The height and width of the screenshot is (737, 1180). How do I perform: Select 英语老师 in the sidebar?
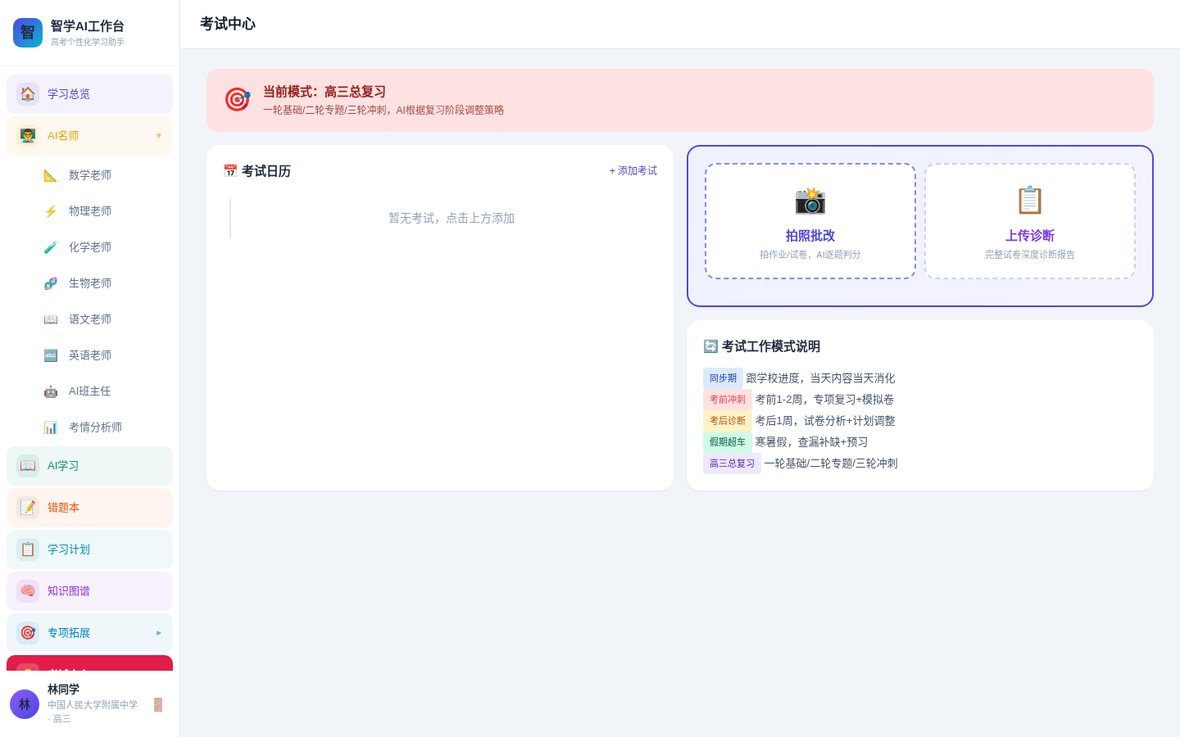pos(90,355)
